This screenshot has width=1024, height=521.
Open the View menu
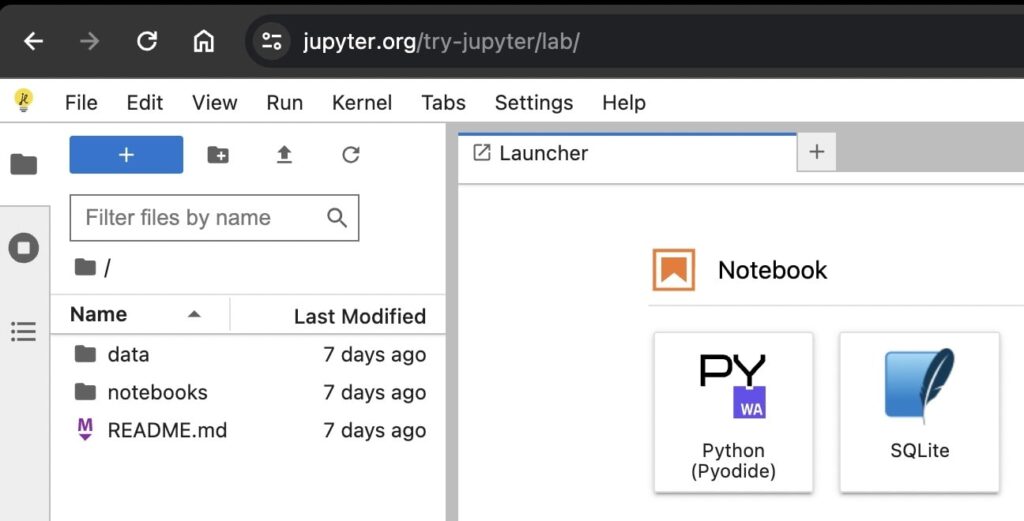(214, 103)
